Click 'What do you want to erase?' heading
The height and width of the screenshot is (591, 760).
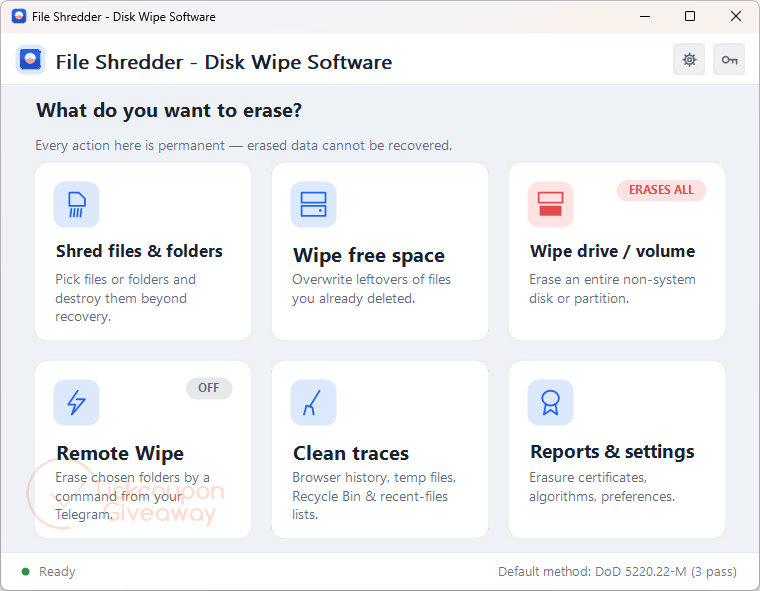(169, 111)
